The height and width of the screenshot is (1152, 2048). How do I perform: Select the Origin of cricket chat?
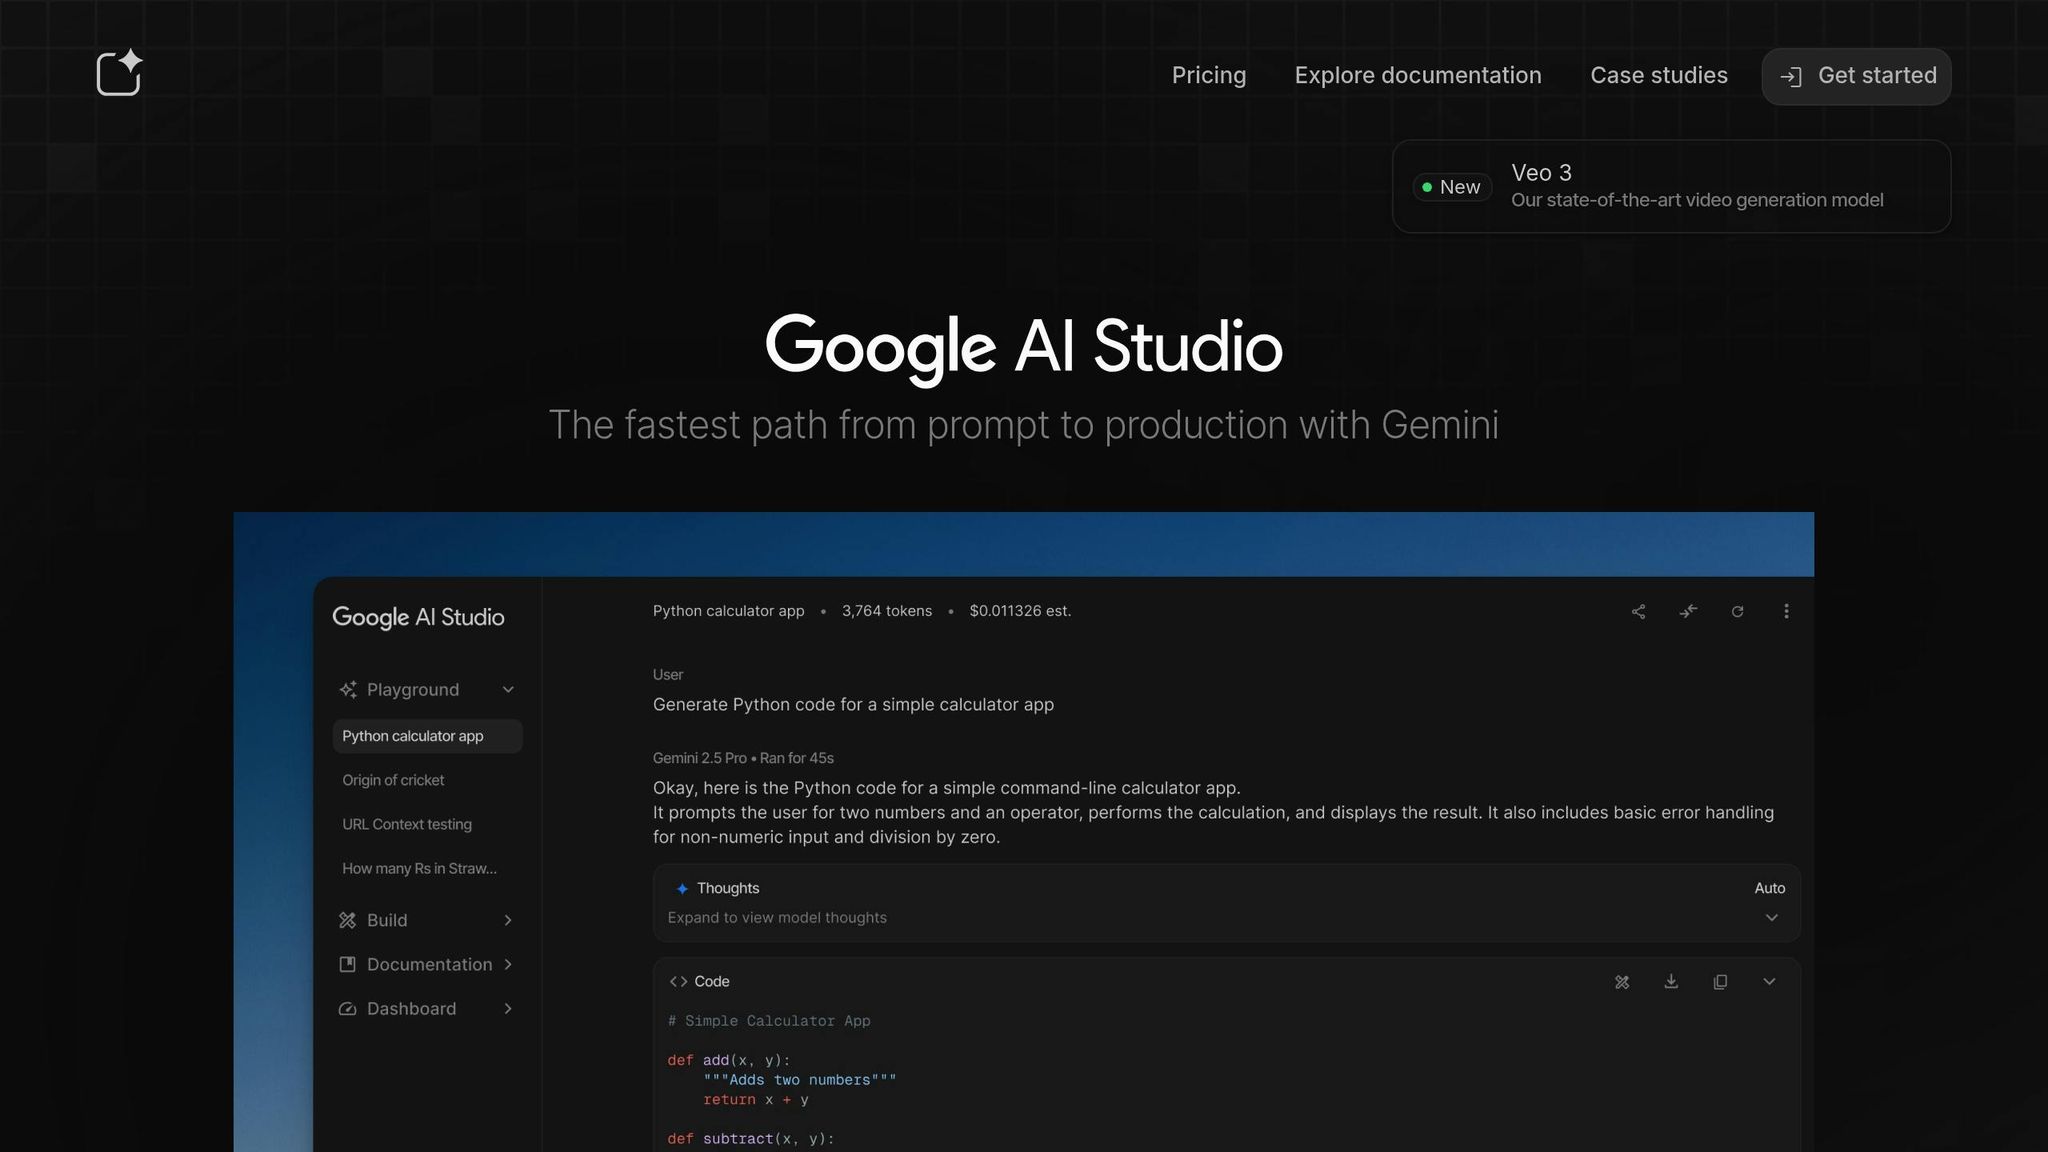393,780
